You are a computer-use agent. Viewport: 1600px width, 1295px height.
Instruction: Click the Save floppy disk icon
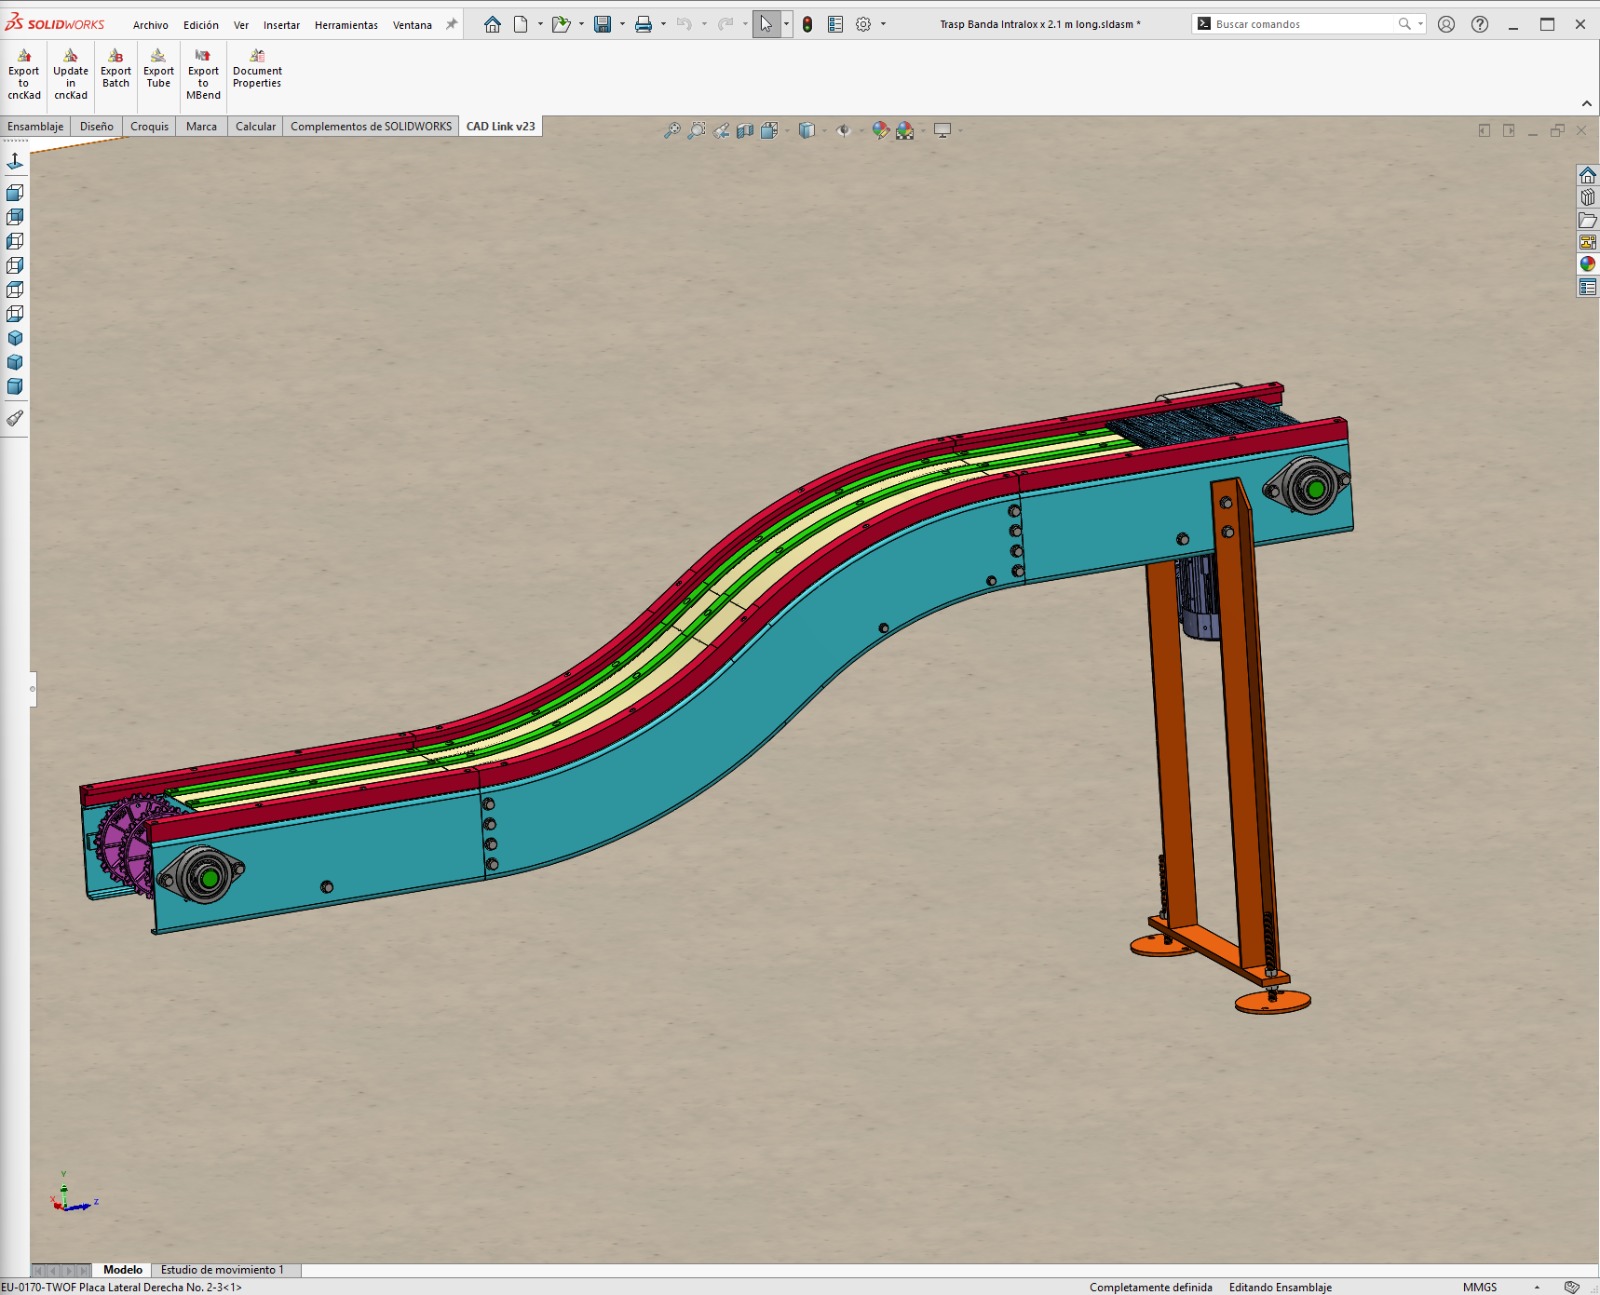pyautogui.click(x=602, y=24)
